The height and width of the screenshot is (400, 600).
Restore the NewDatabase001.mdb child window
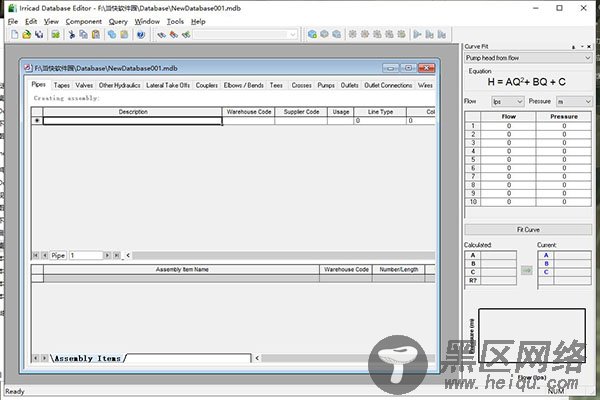[x=408, y=68]
